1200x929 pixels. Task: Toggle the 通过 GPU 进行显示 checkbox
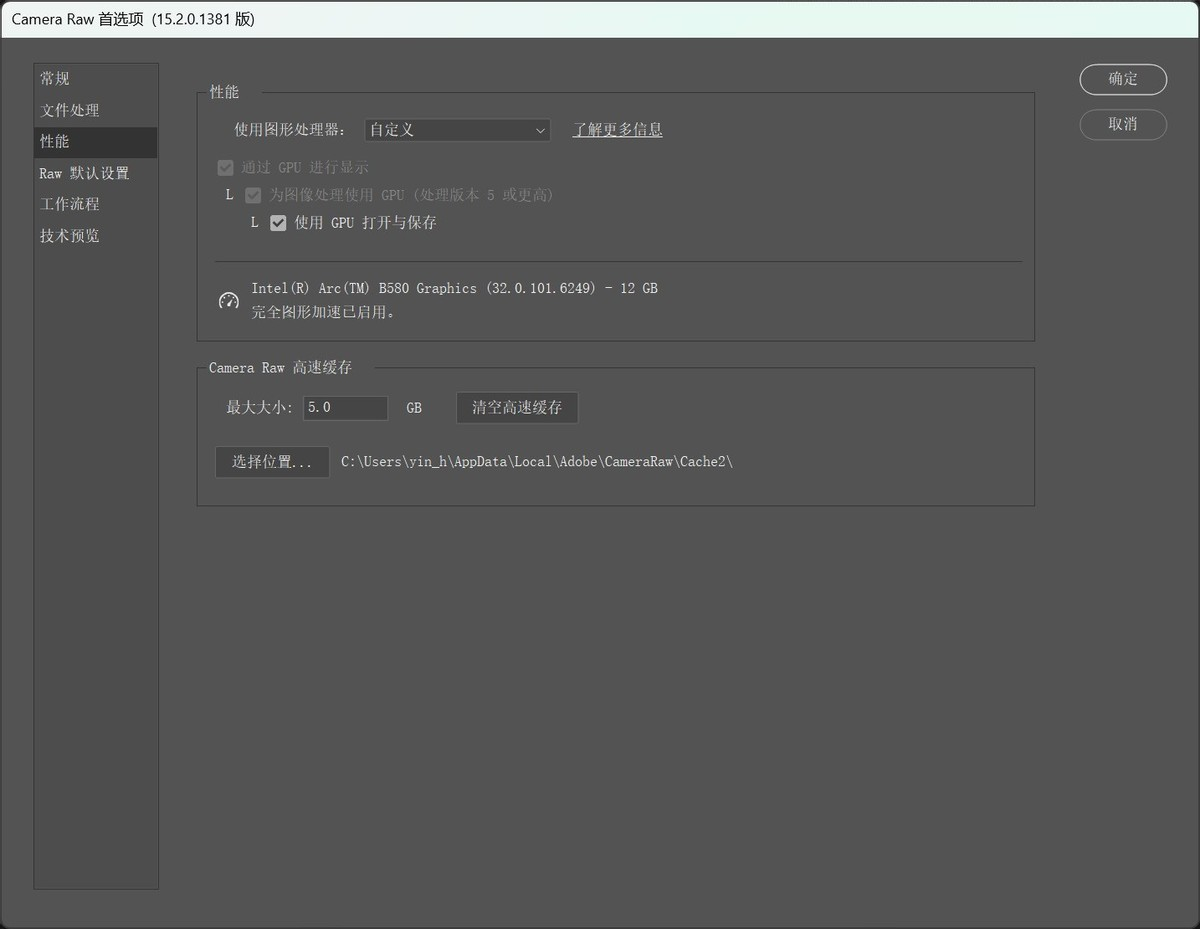pyautogui.click(x=226, y=168)
